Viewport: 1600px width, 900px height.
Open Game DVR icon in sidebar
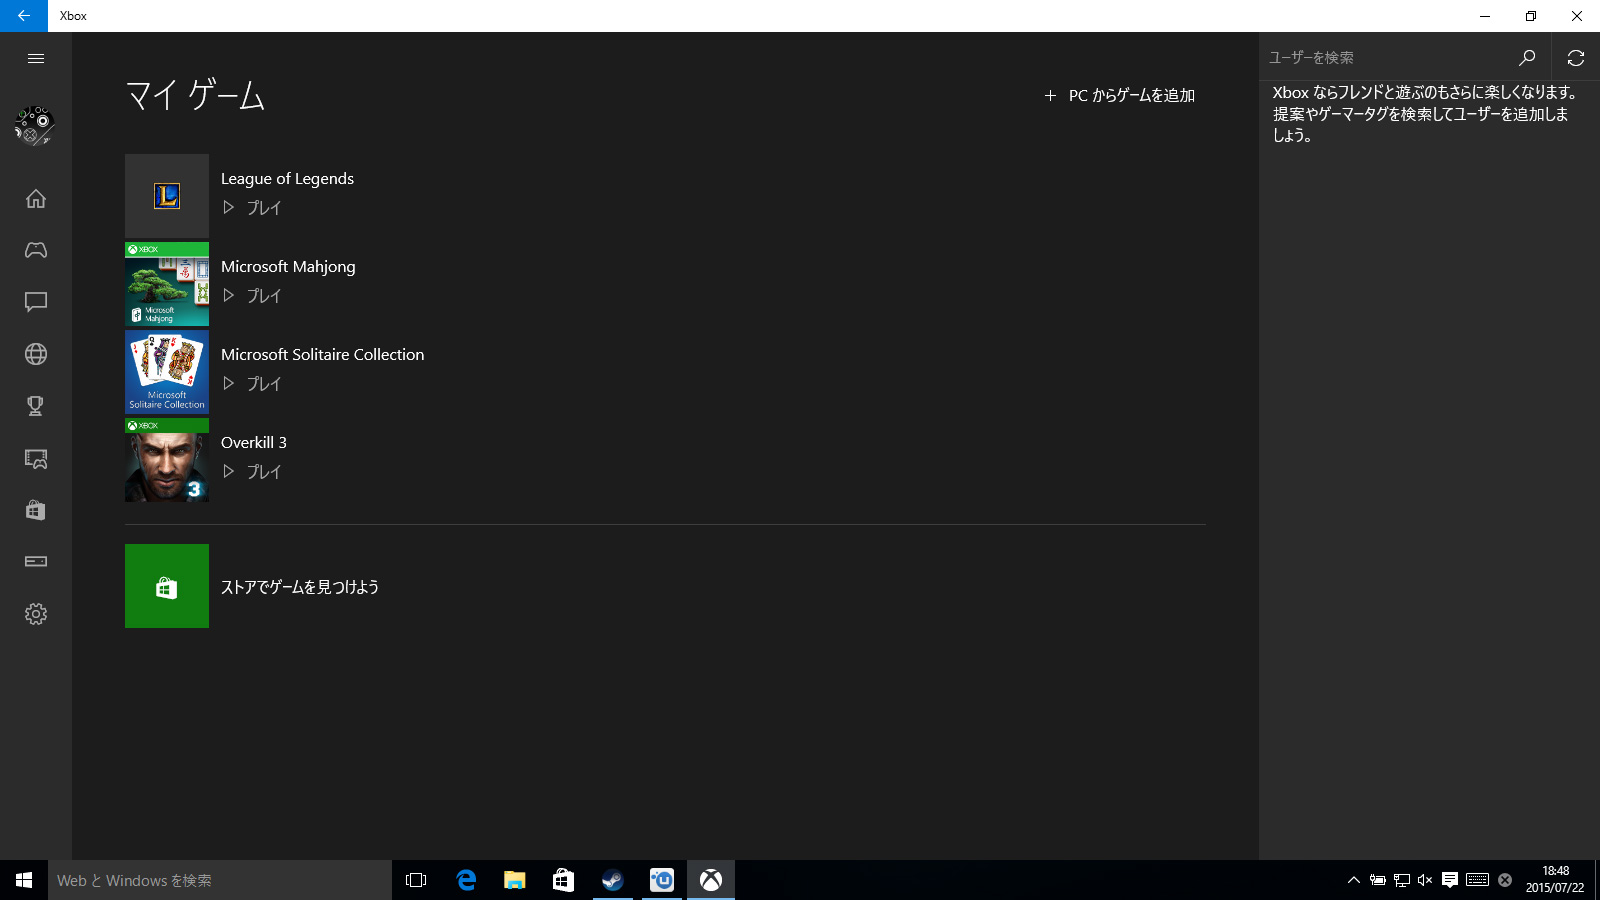tap(36, 458)
